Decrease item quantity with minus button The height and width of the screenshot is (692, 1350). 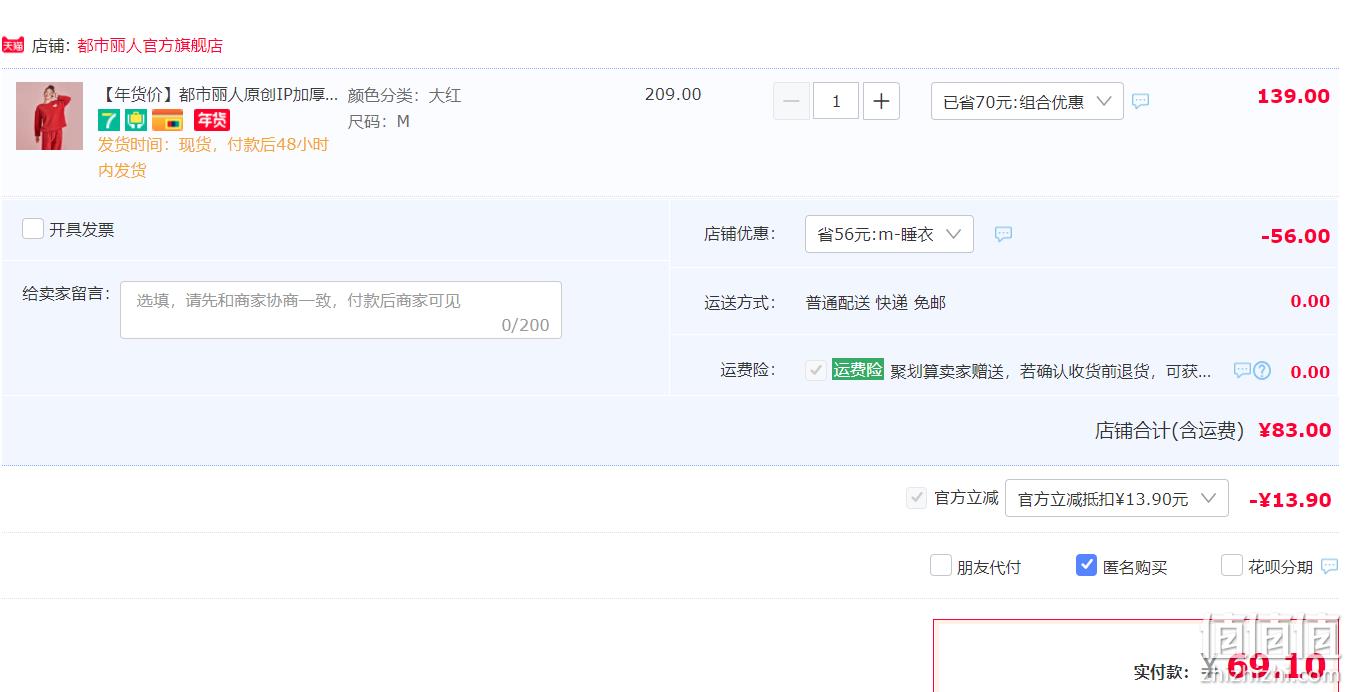791,101
